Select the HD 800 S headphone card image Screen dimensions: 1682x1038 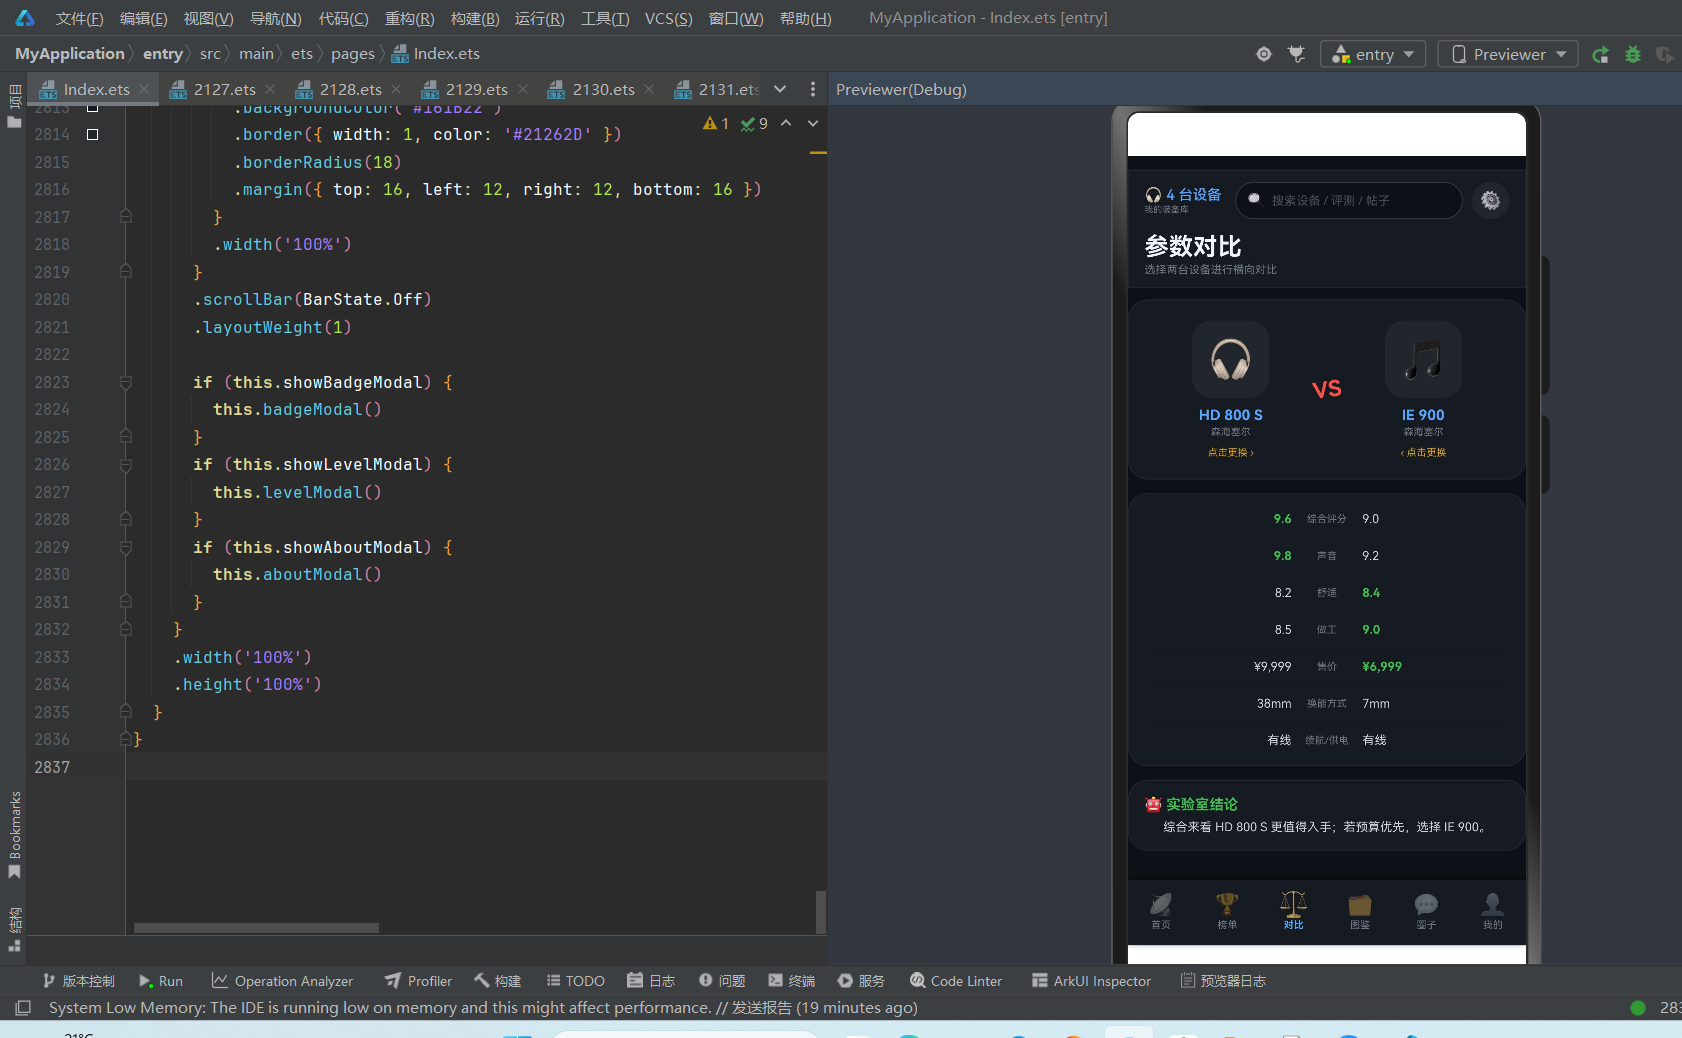[x=1231, y=359]
